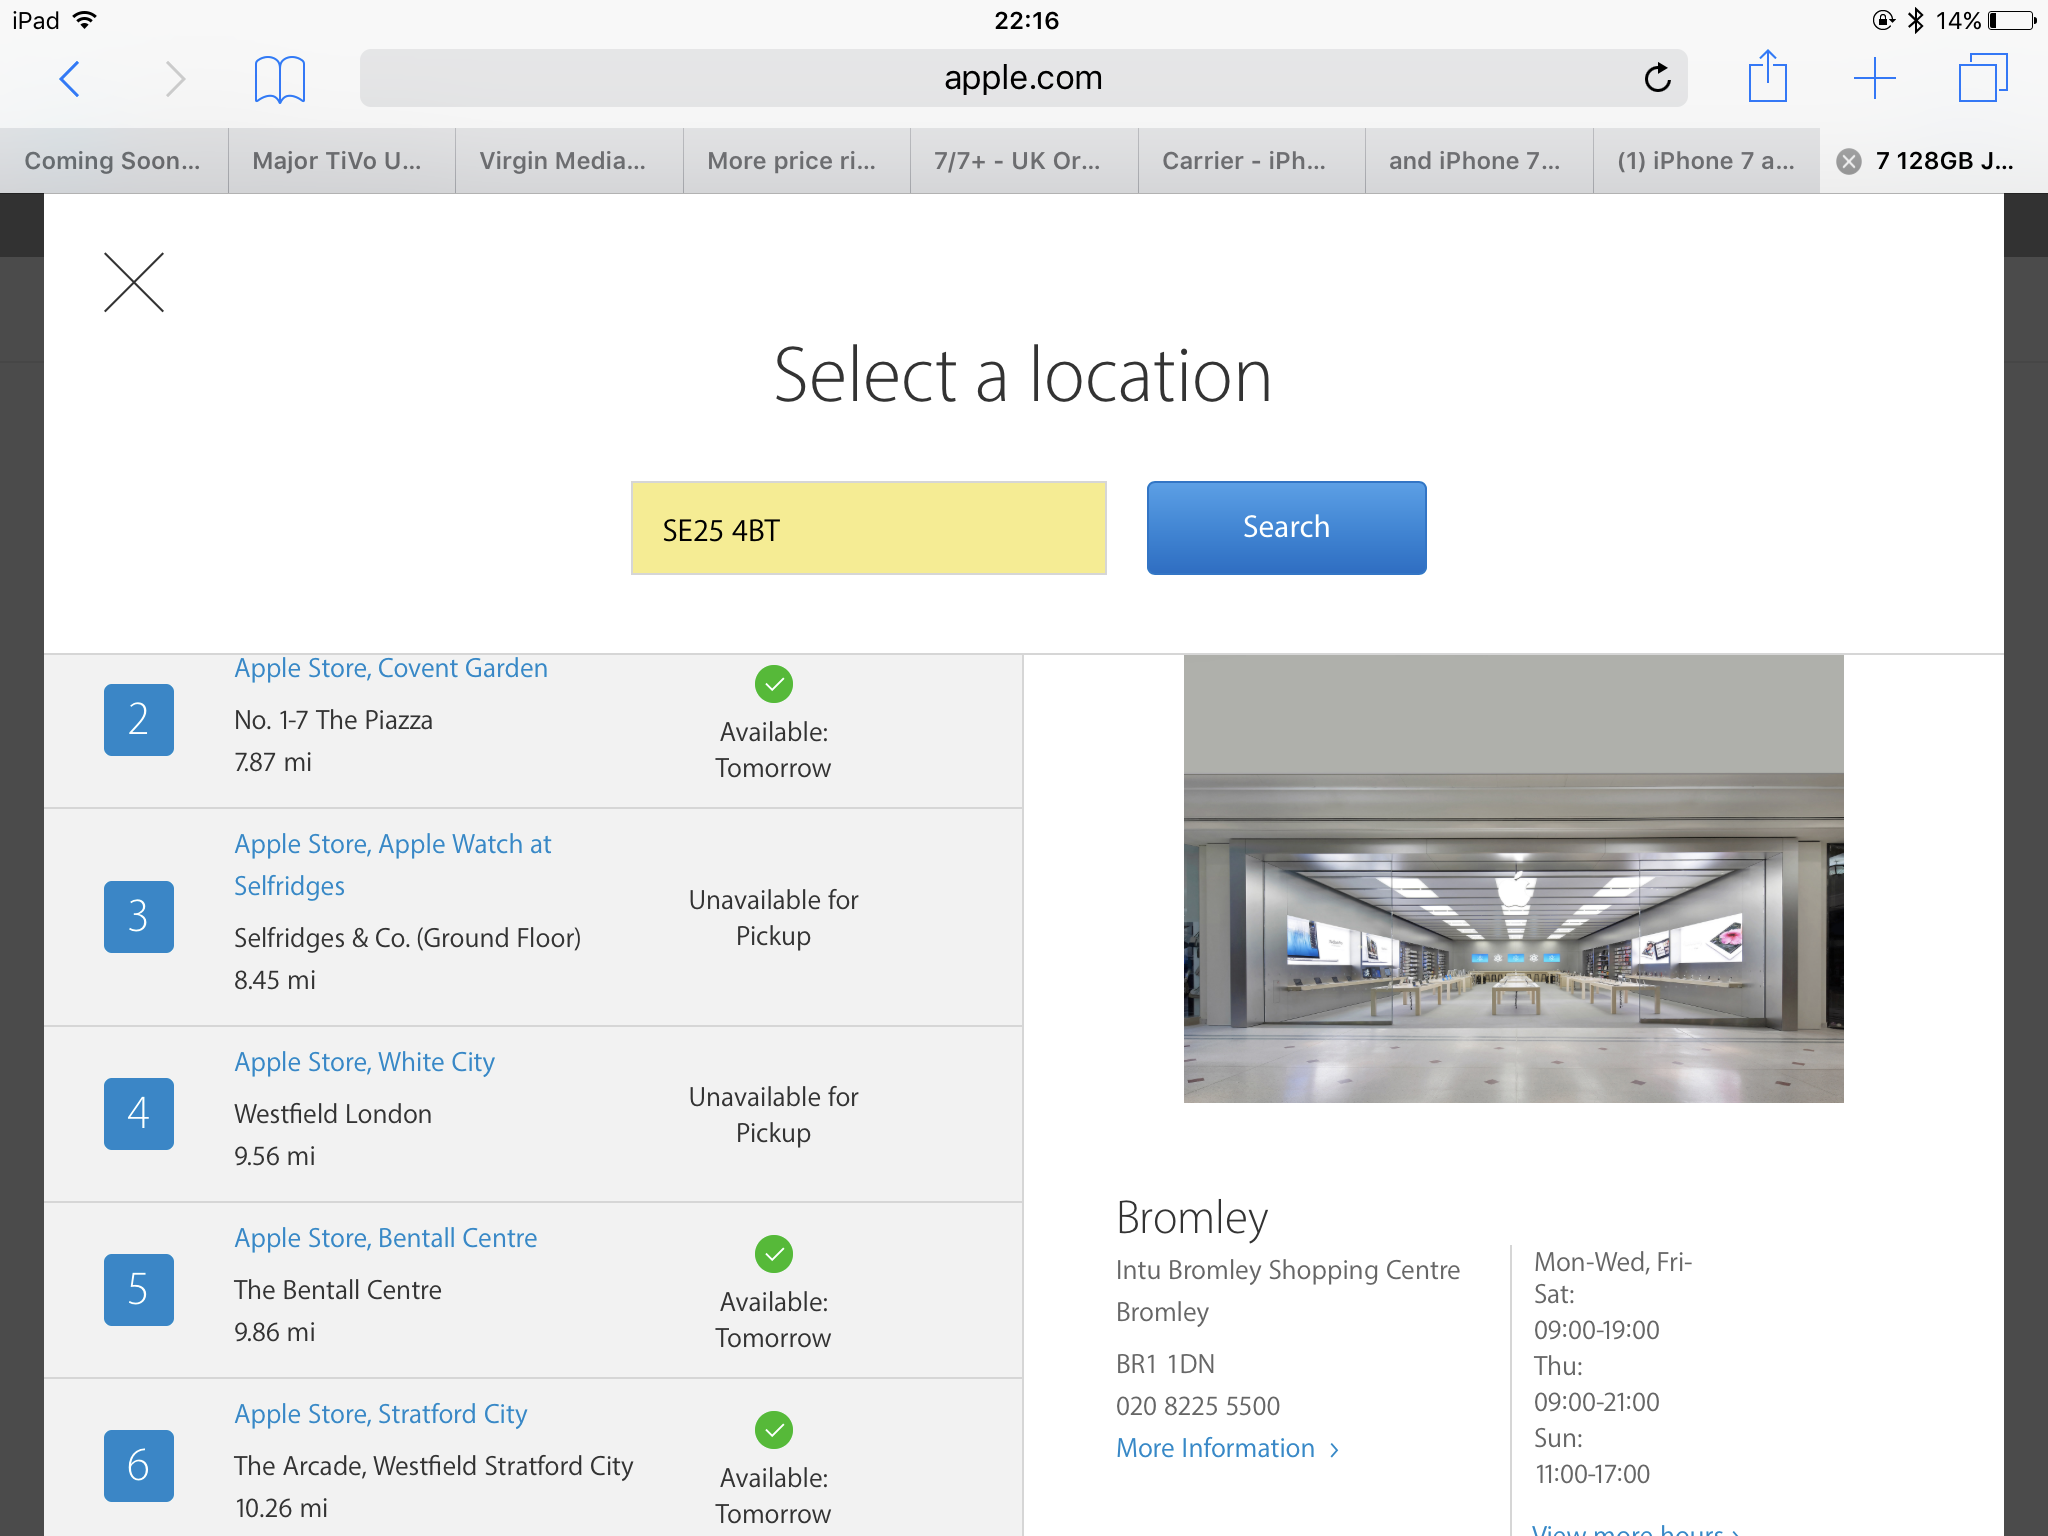
Task: Click Stratford City green availability checkmark
Action: [774, 1430]
